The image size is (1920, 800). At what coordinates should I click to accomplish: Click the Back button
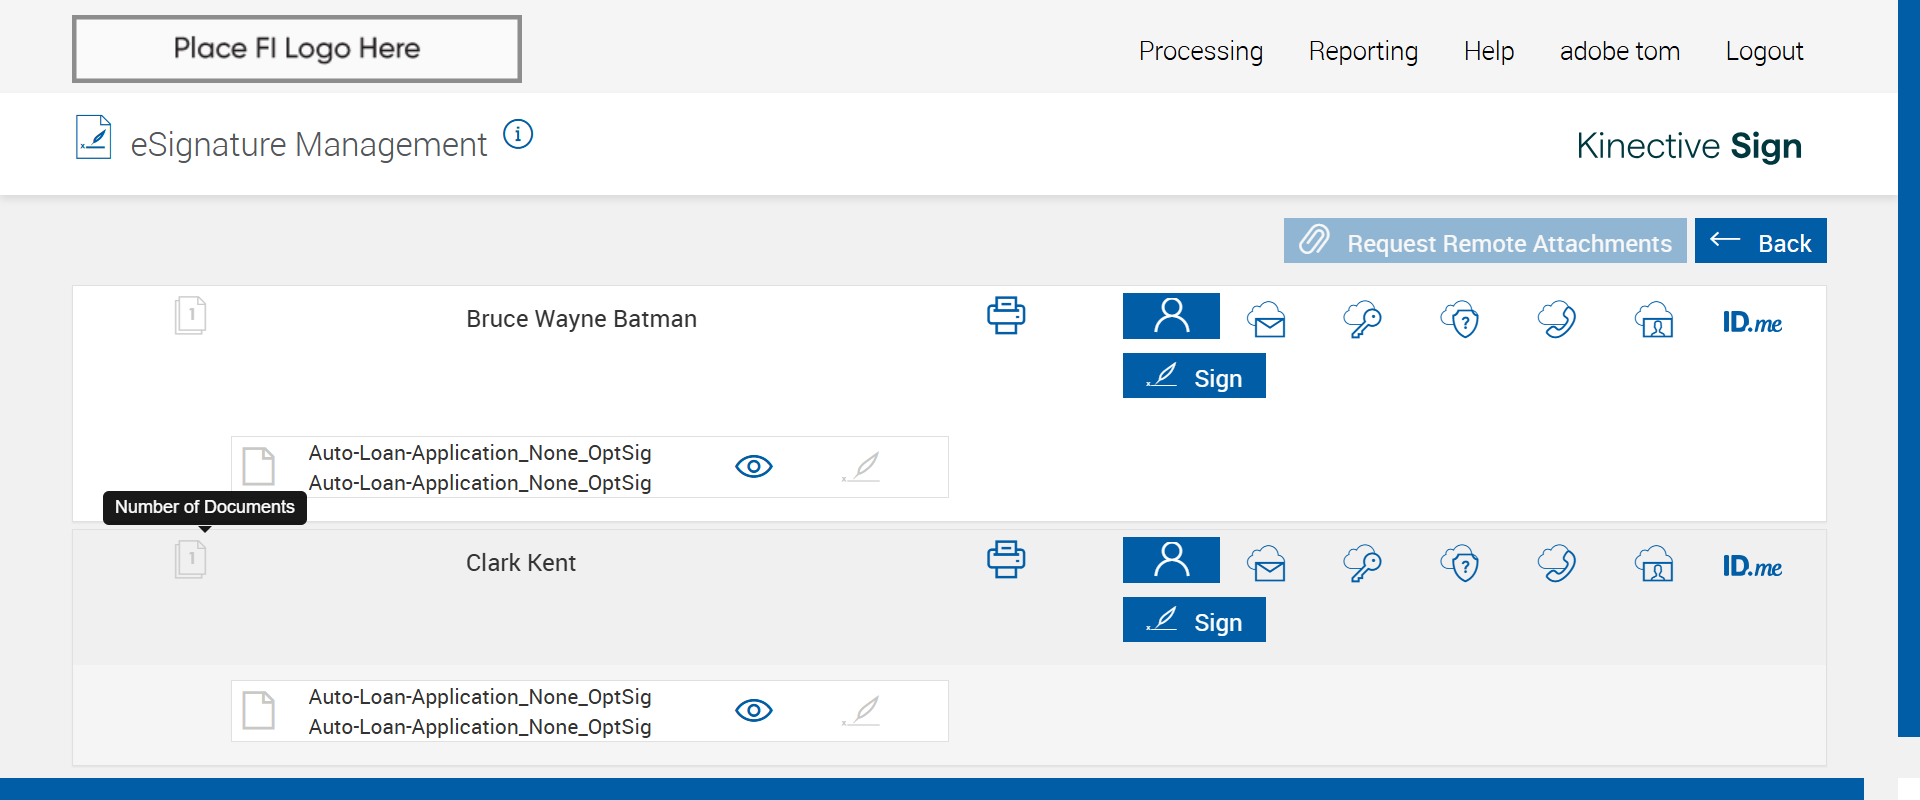[1760, 241]
